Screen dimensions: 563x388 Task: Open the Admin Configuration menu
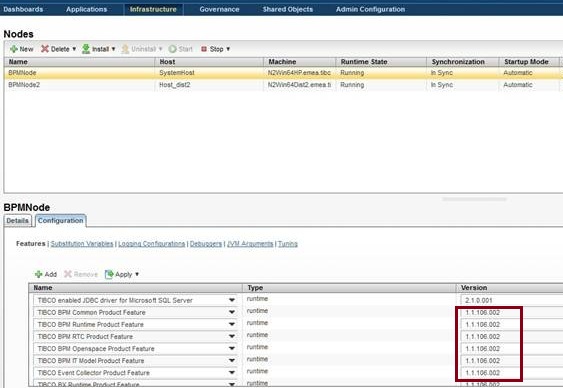371,9
